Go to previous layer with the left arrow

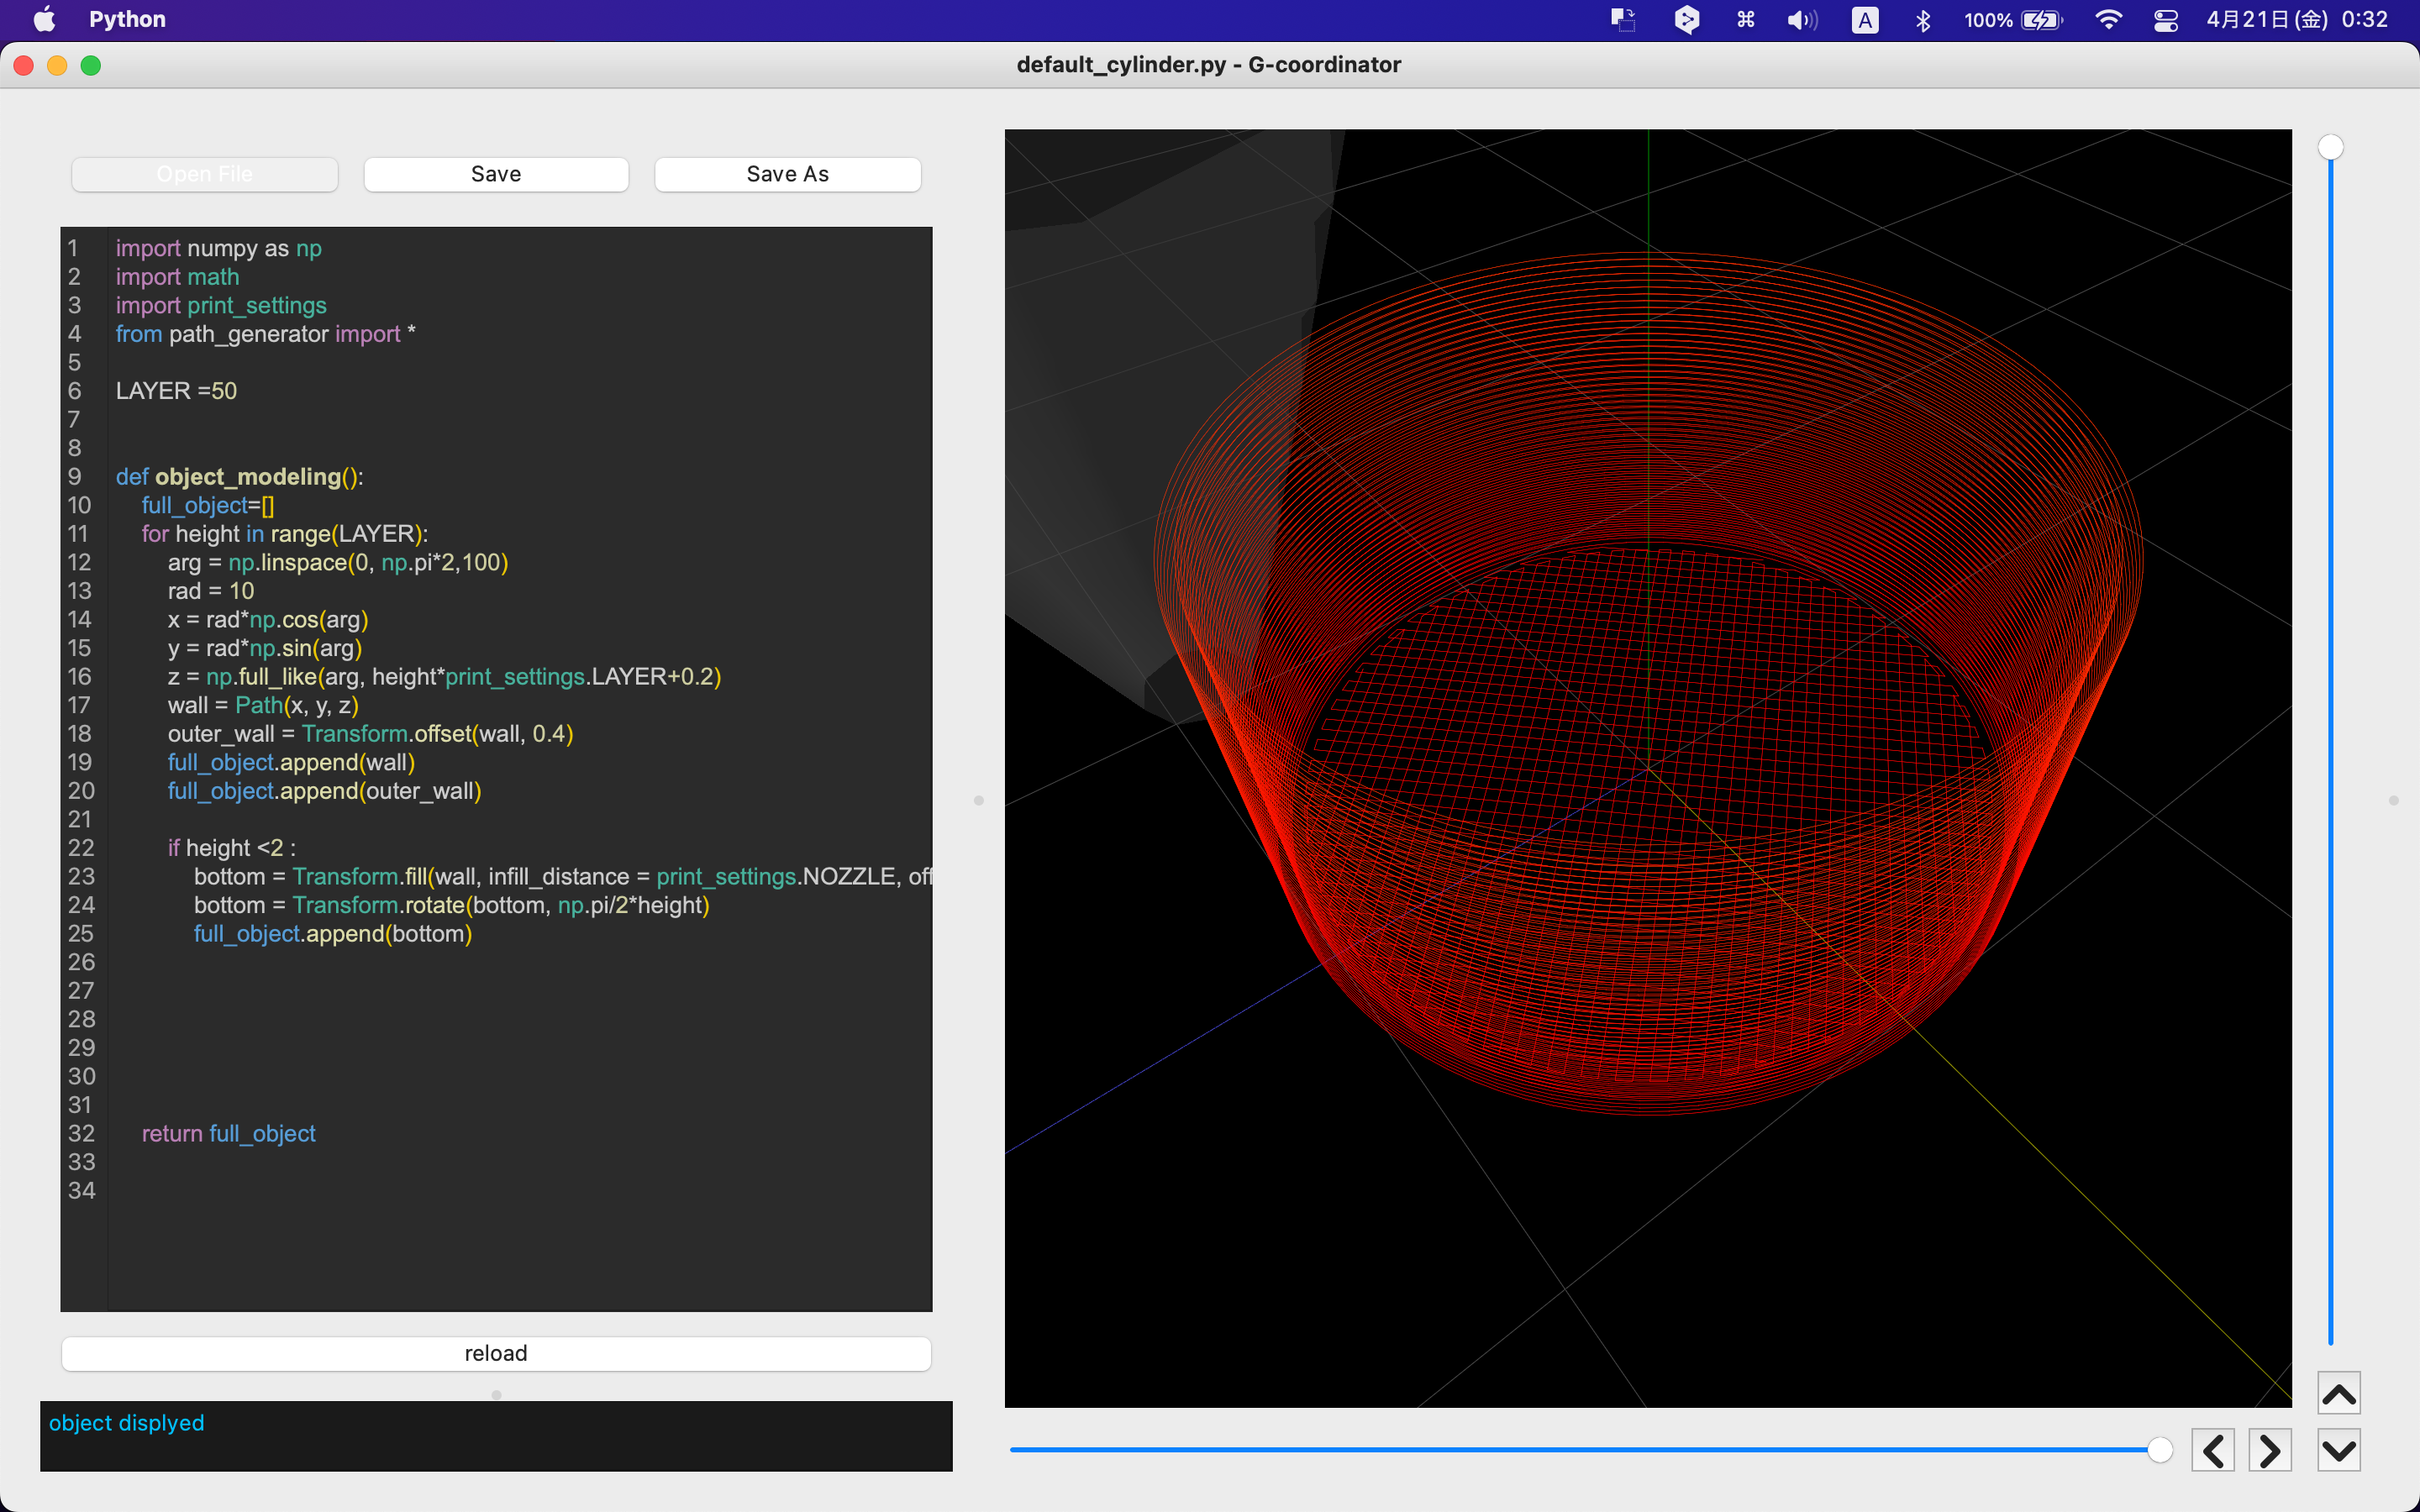pyautogui.click(x=2214, y=1448)
